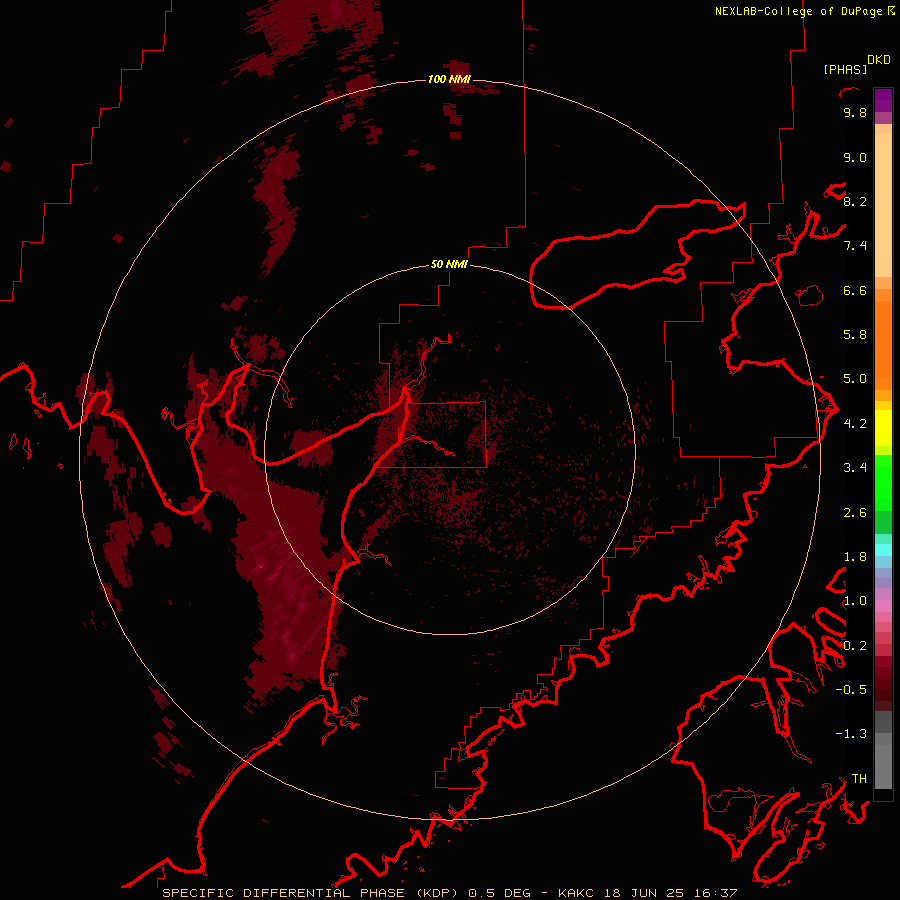
Task: Click the 5.0 scale value
Action: coord(855,379)
